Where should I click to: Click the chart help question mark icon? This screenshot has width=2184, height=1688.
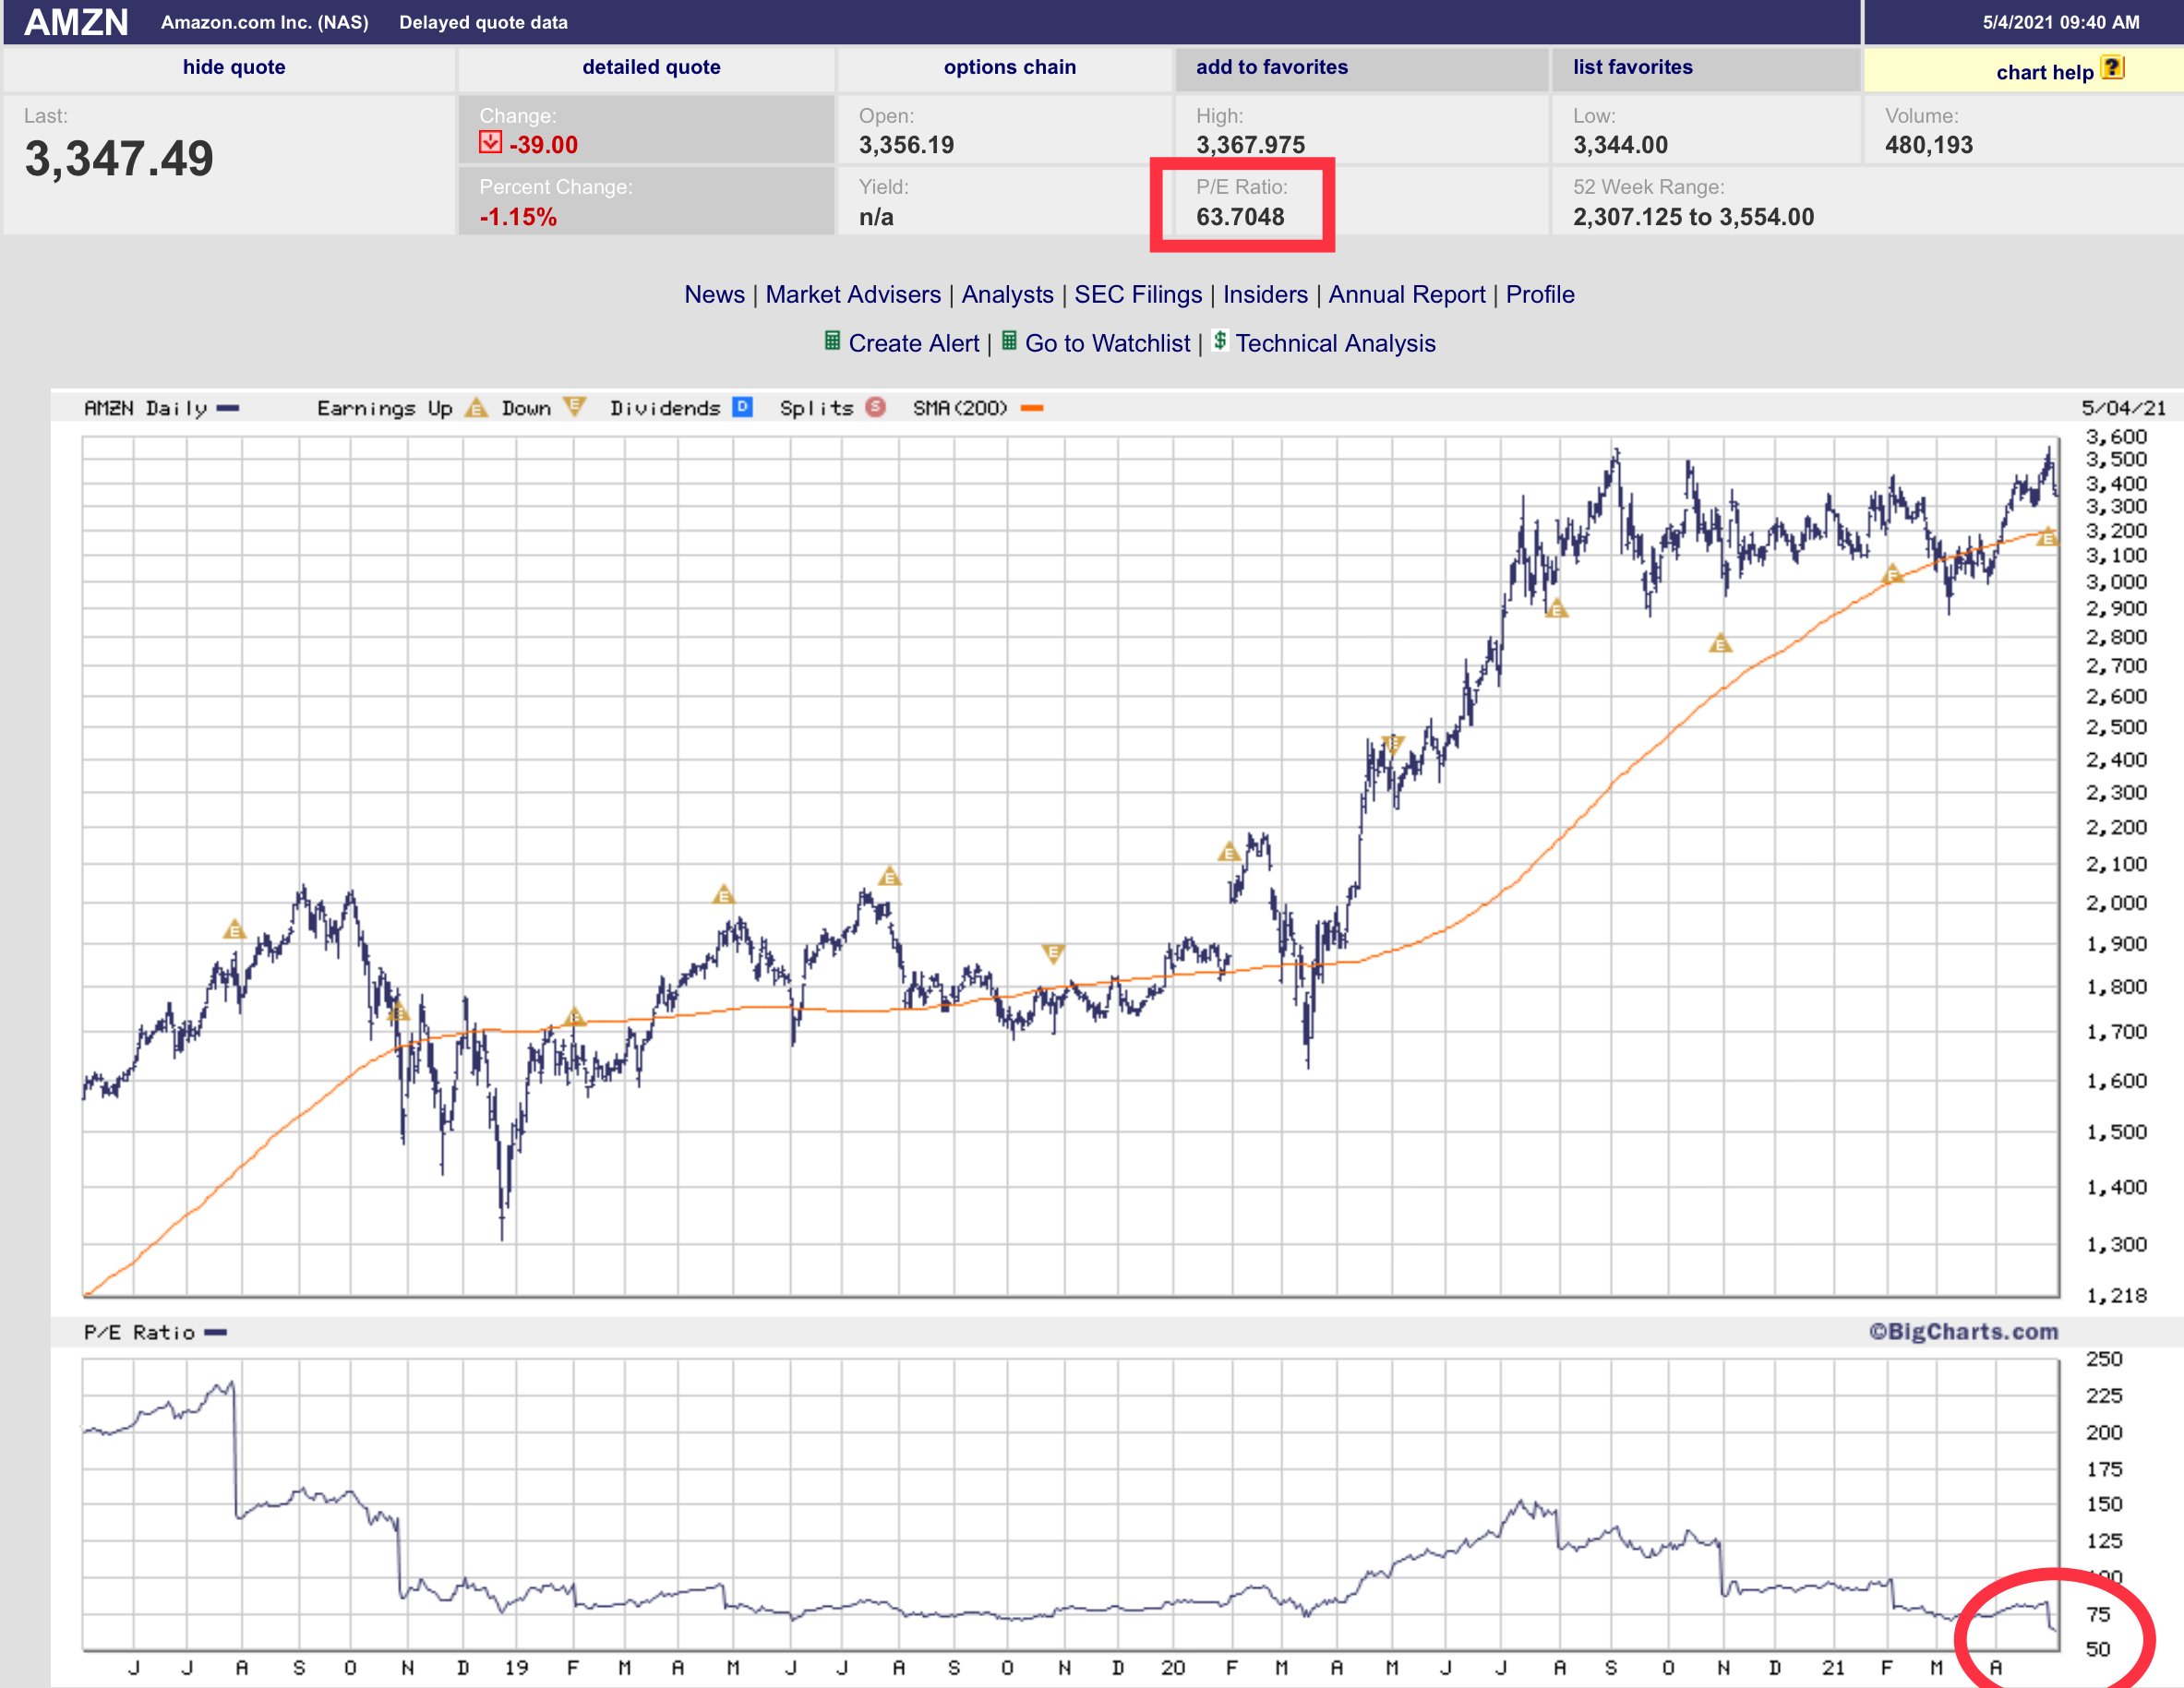(x=2112, y=68)
